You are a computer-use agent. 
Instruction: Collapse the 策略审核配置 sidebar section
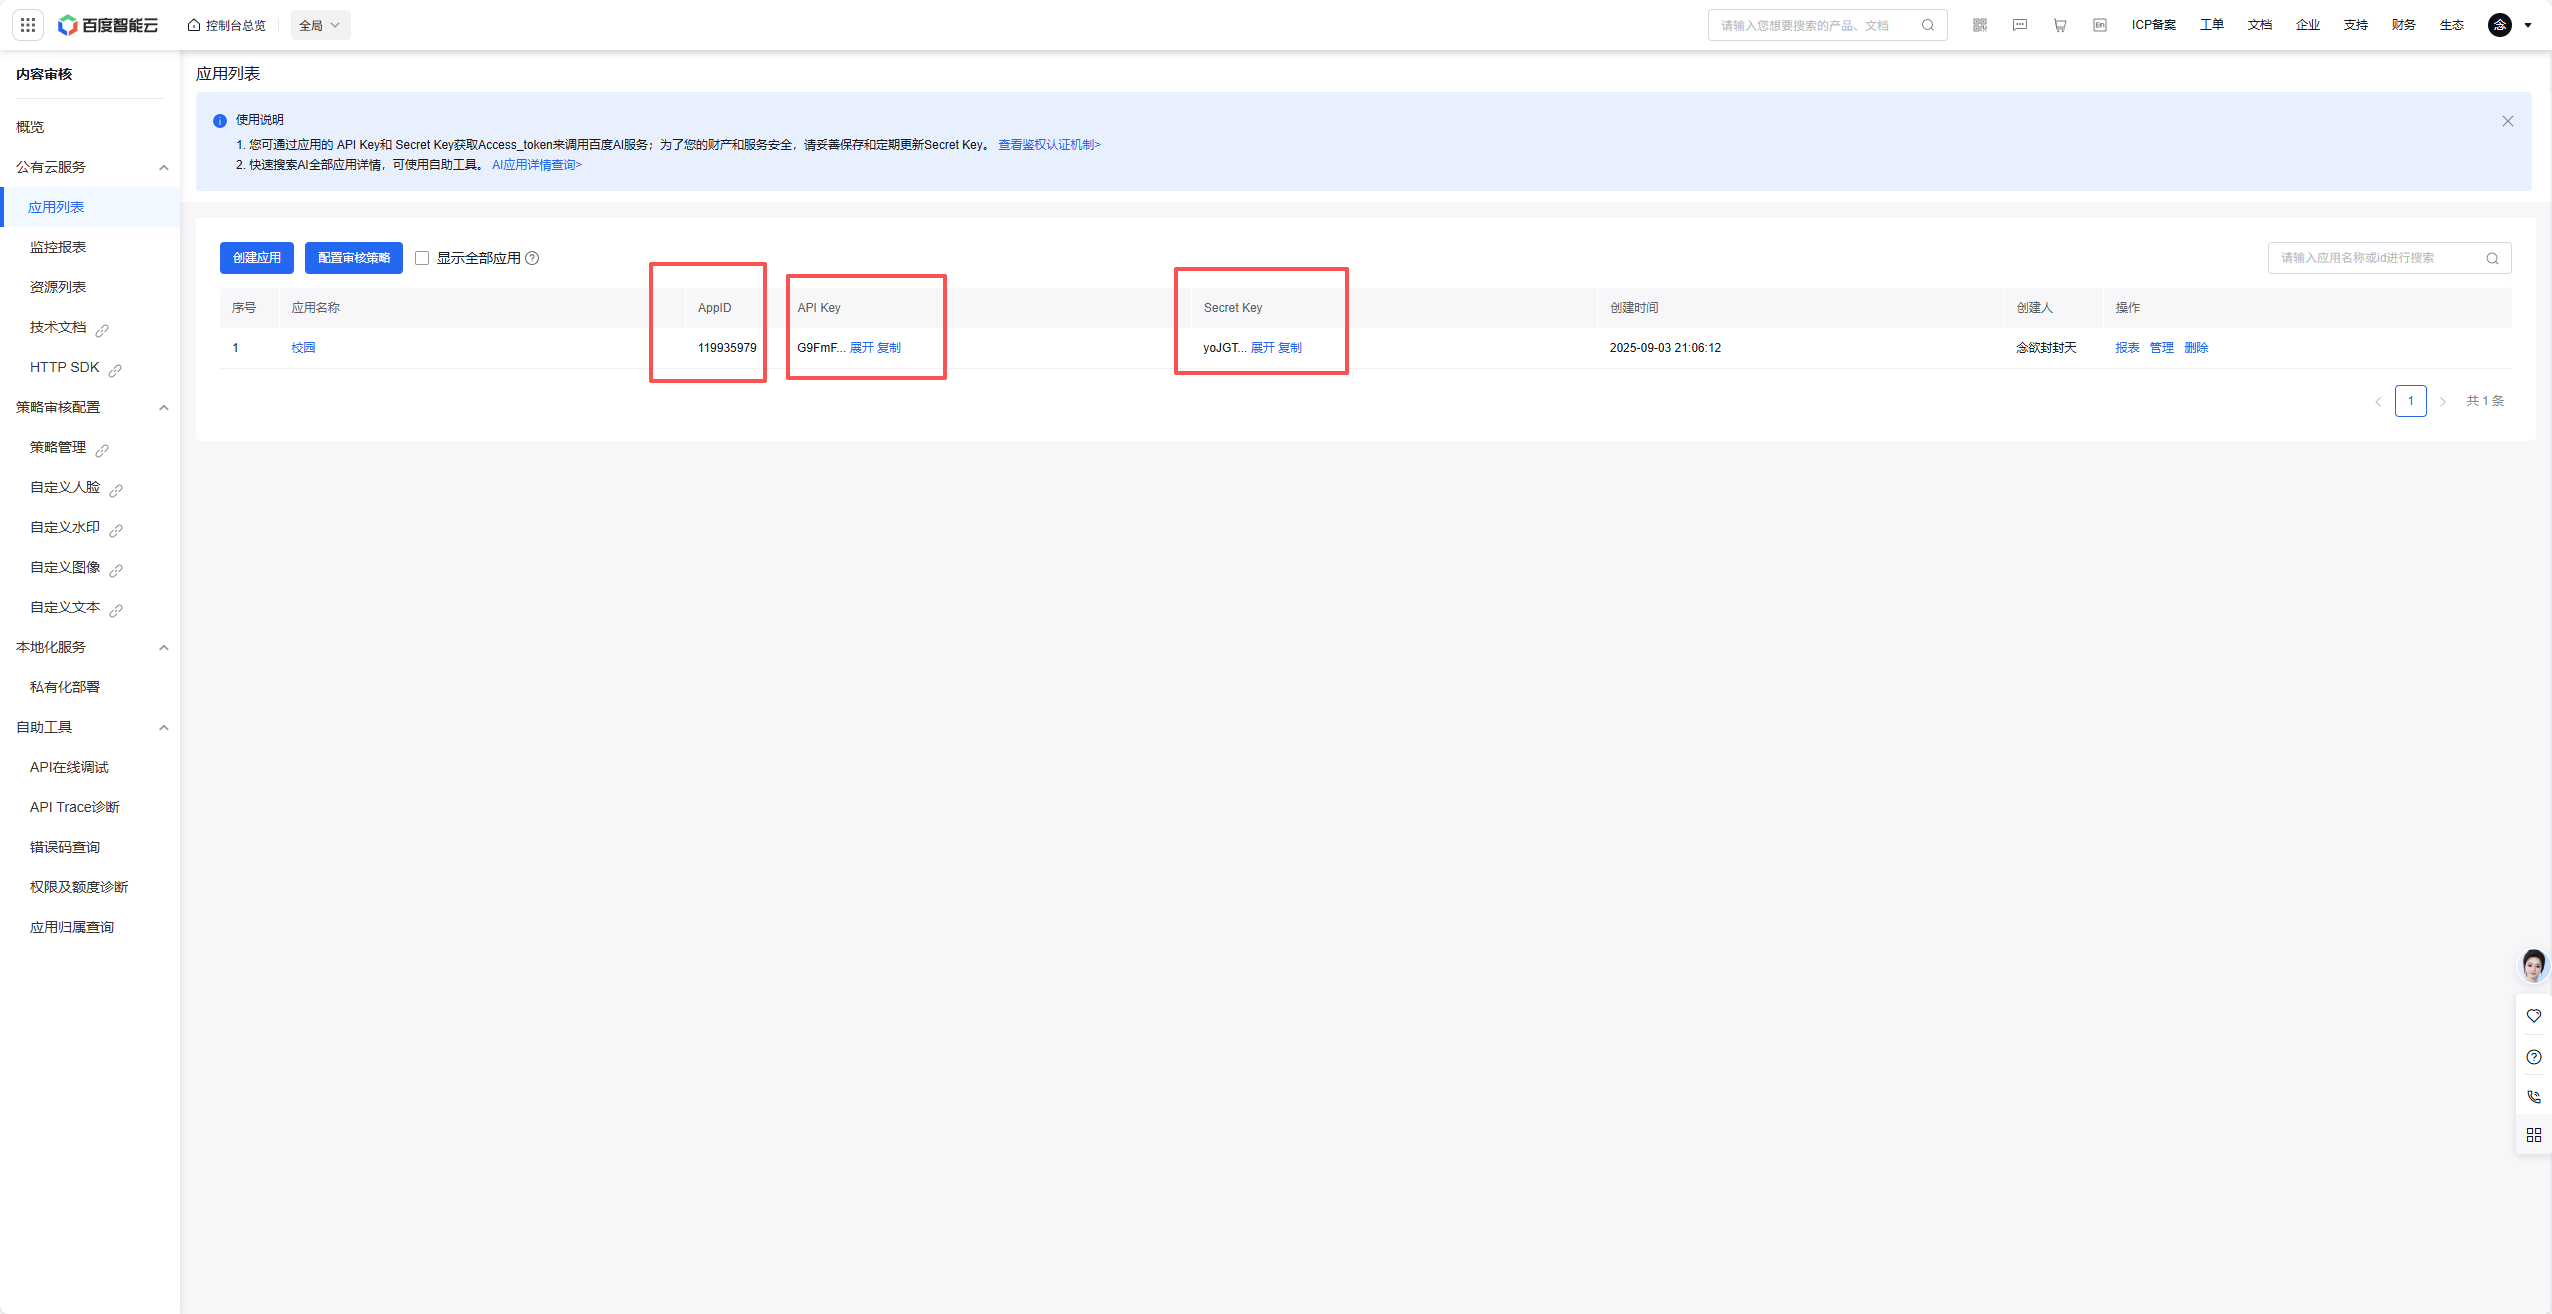coord(164,407)
